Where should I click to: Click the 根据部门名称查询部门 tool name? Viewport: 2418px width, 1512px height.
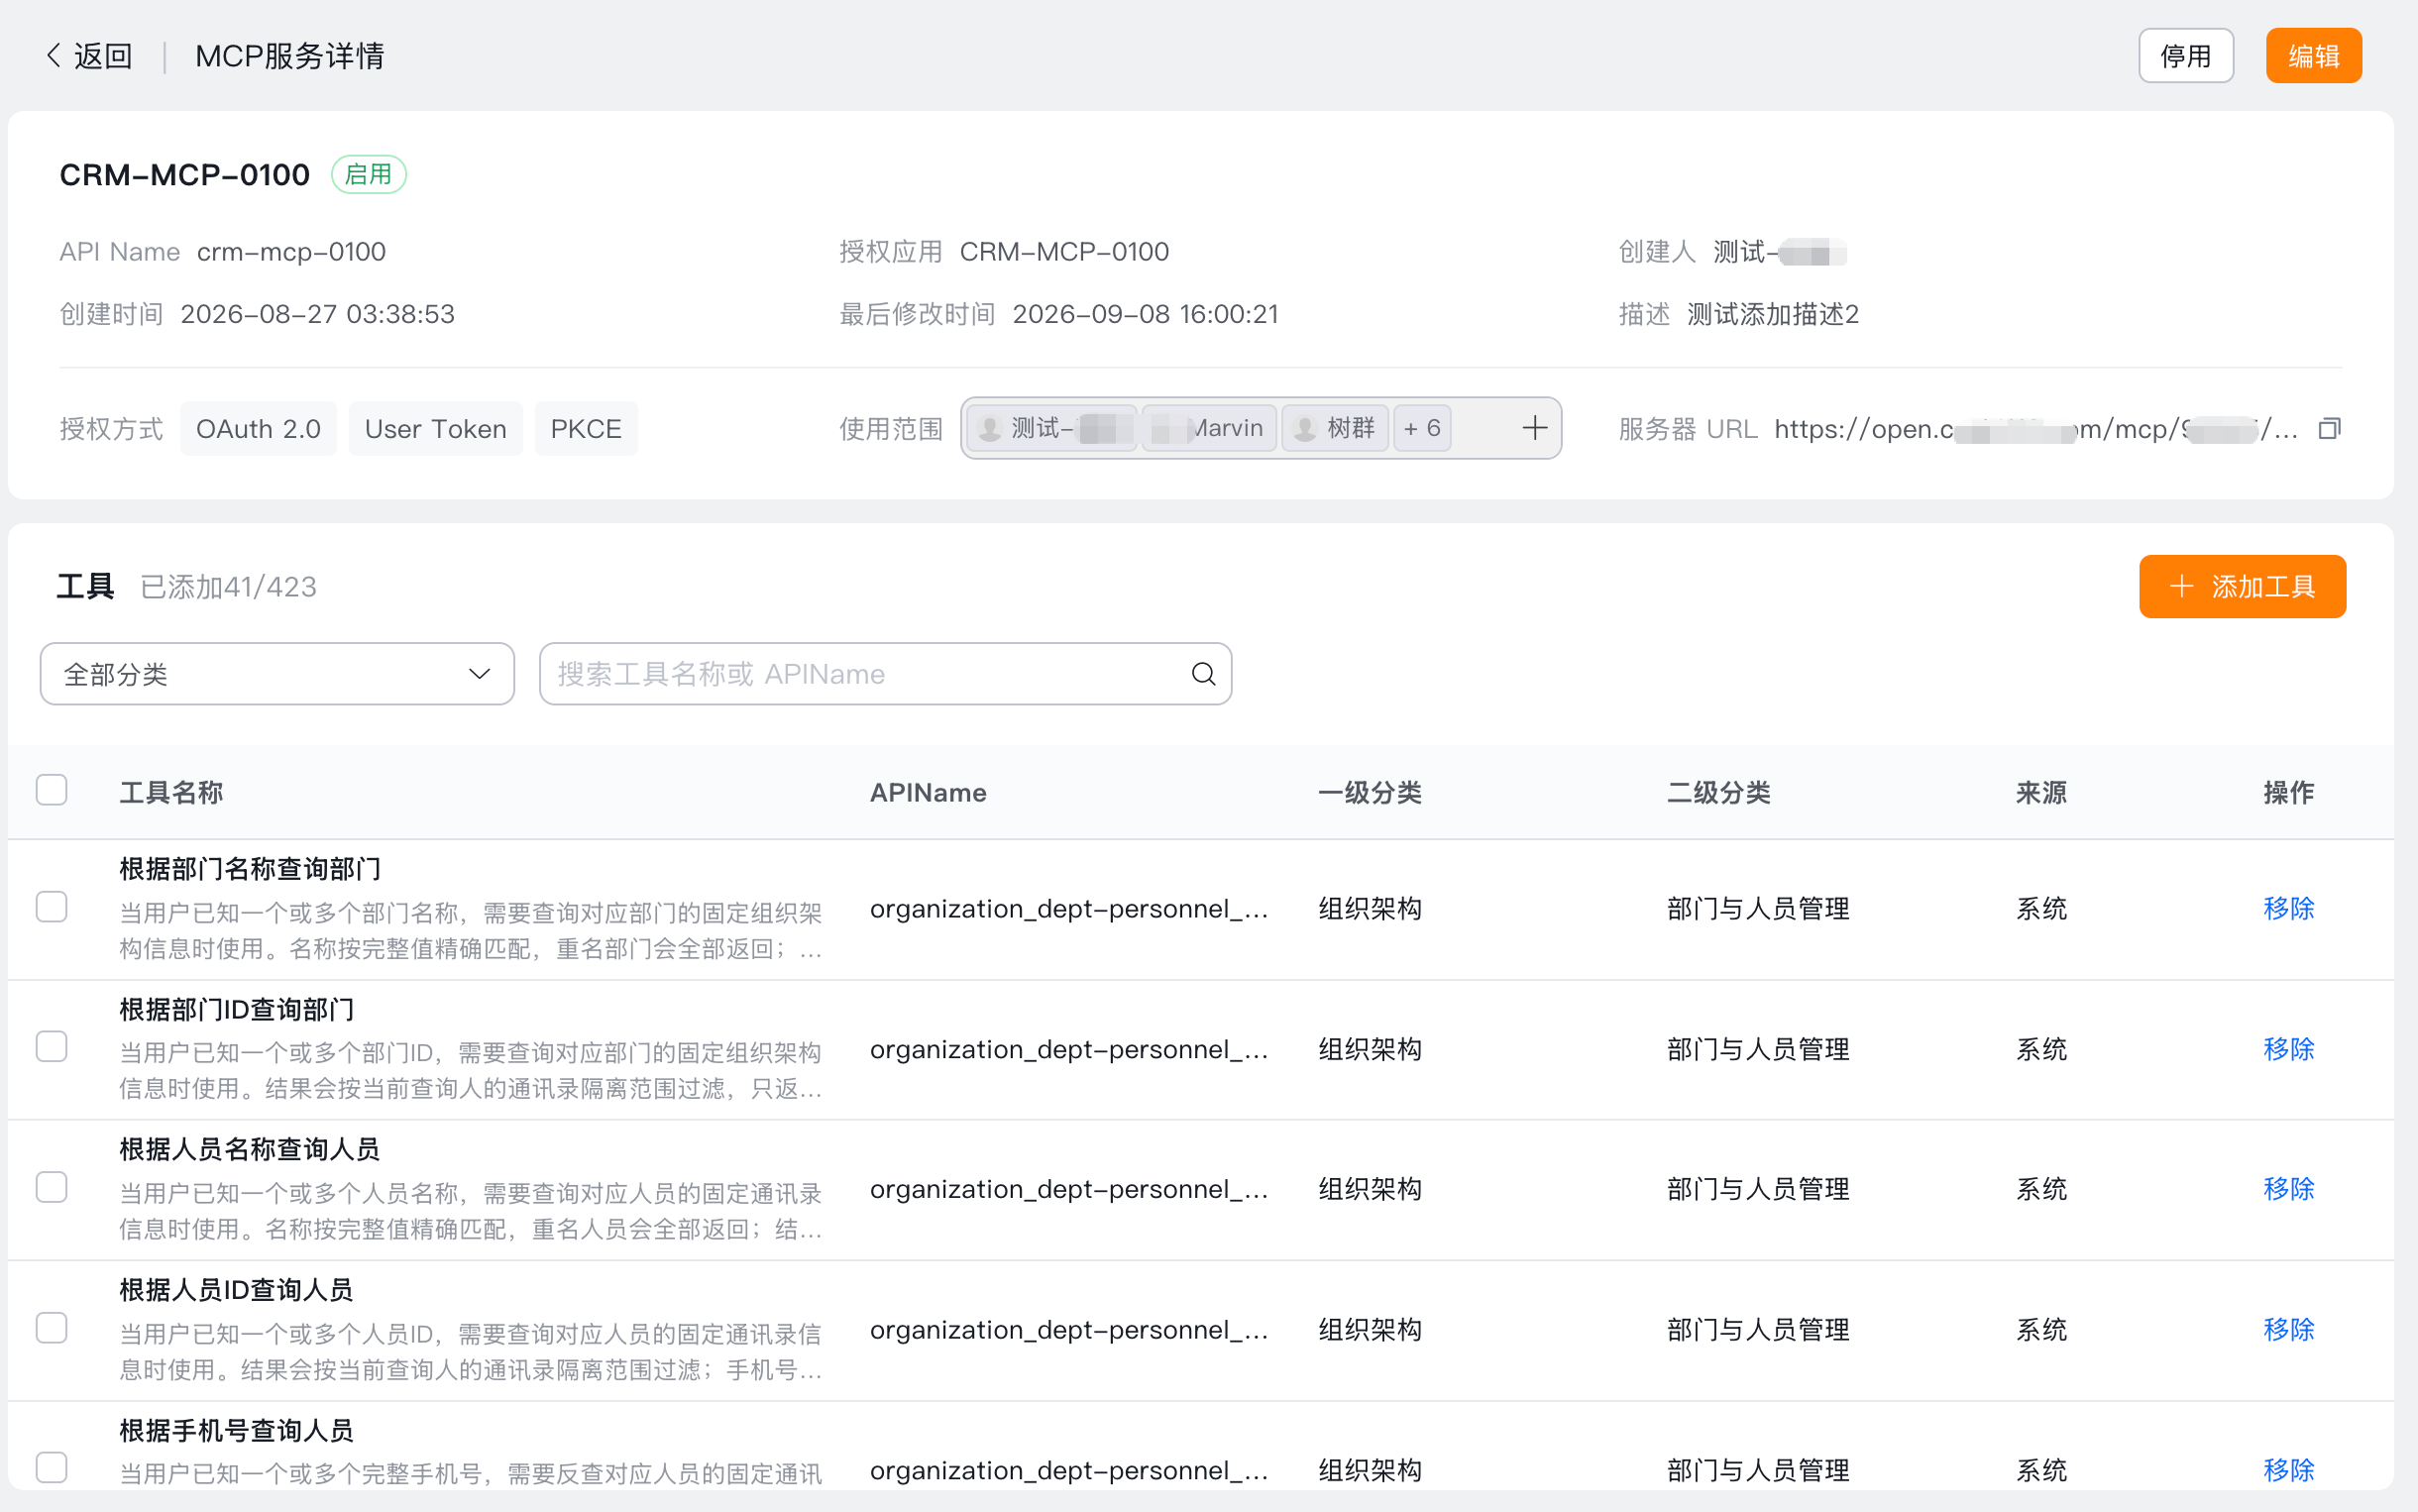[x=250, y=869]
